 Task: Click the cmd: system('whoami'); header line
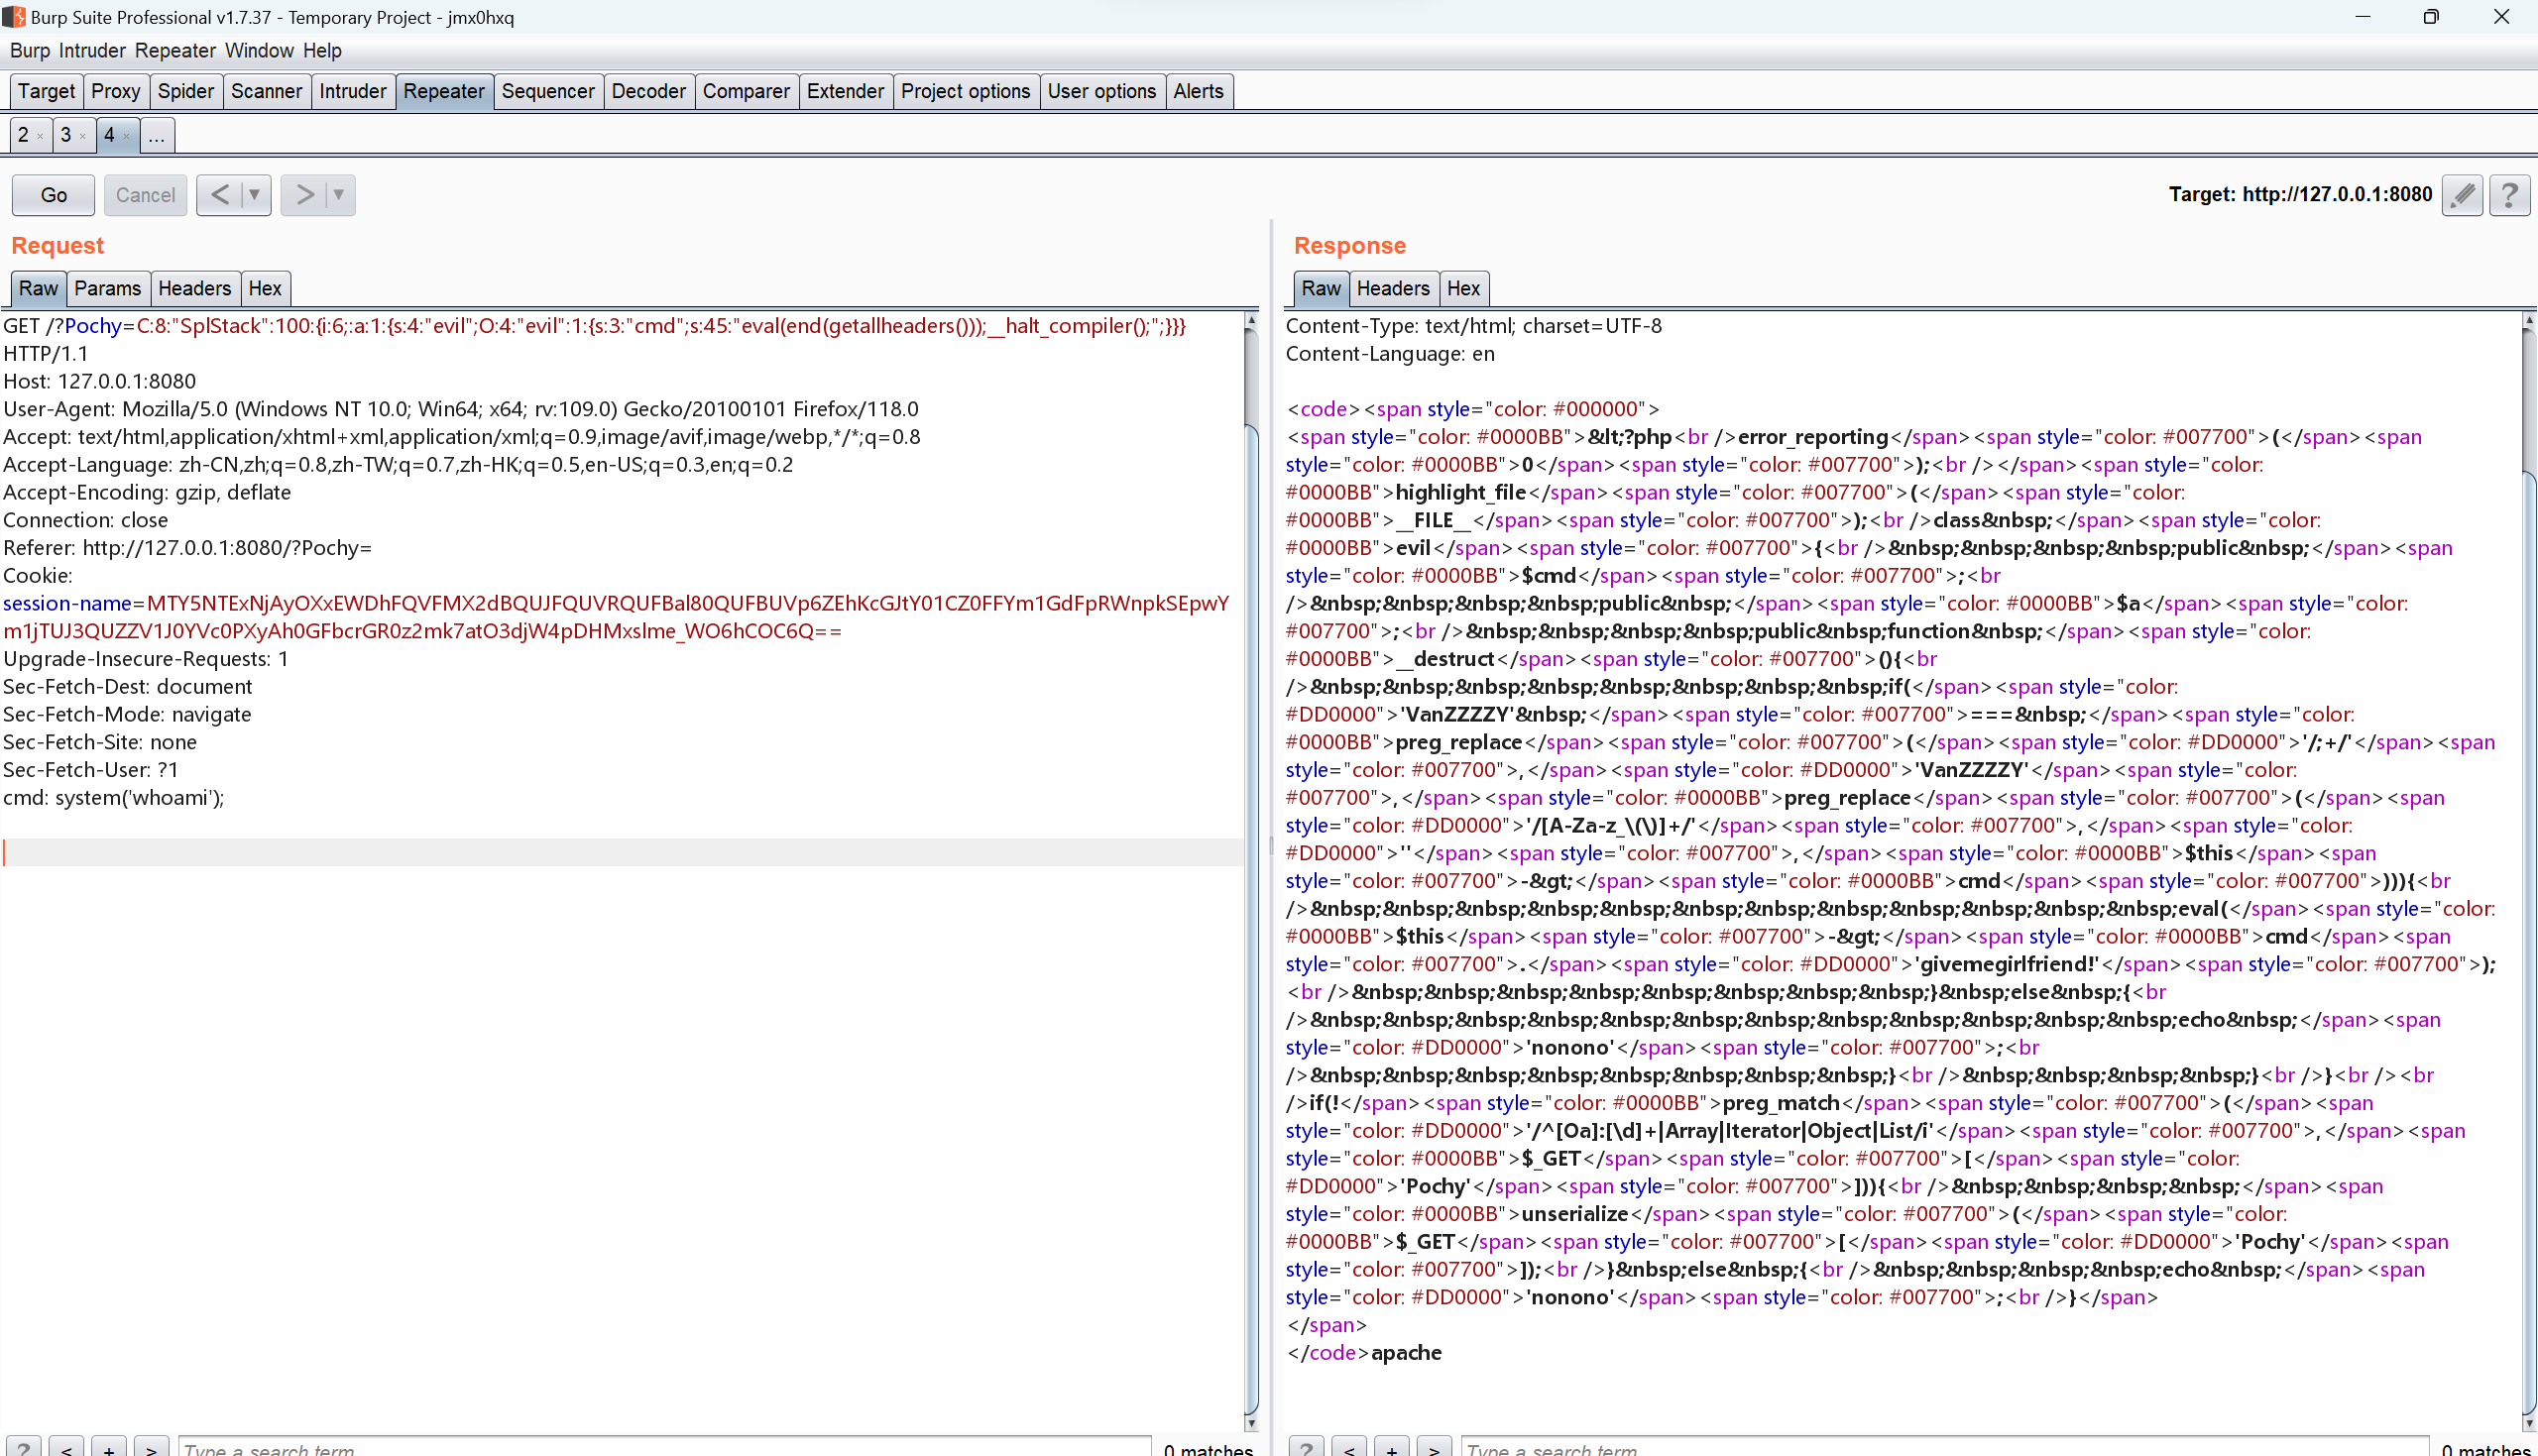[114, 797]
